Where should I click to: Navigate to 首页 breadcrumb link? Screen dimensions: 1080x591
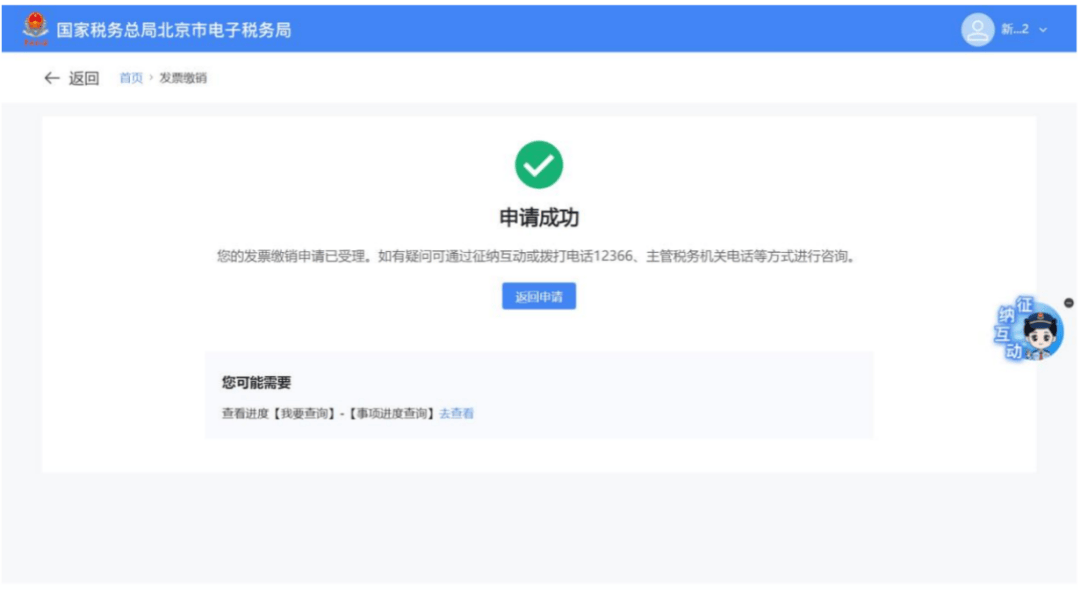point(131,78)
